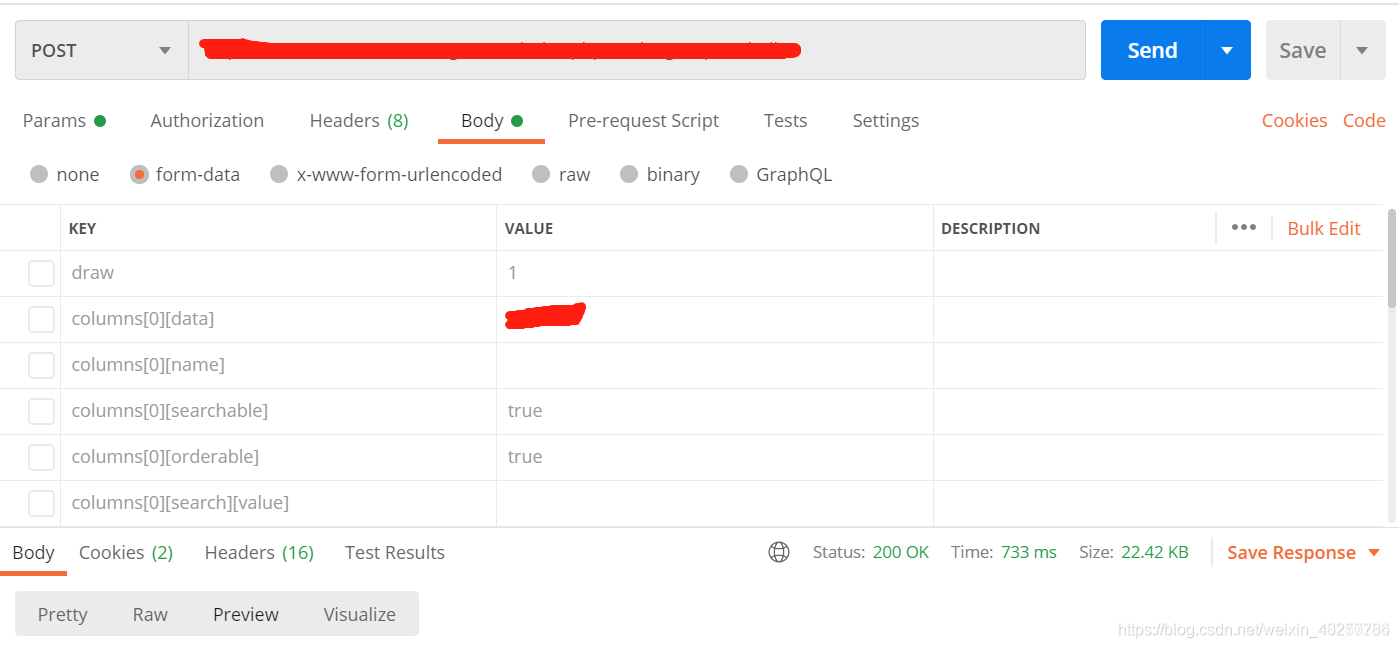
Task: Enable the columns[0][name] checkbox
Action: [x=41, y=365]
